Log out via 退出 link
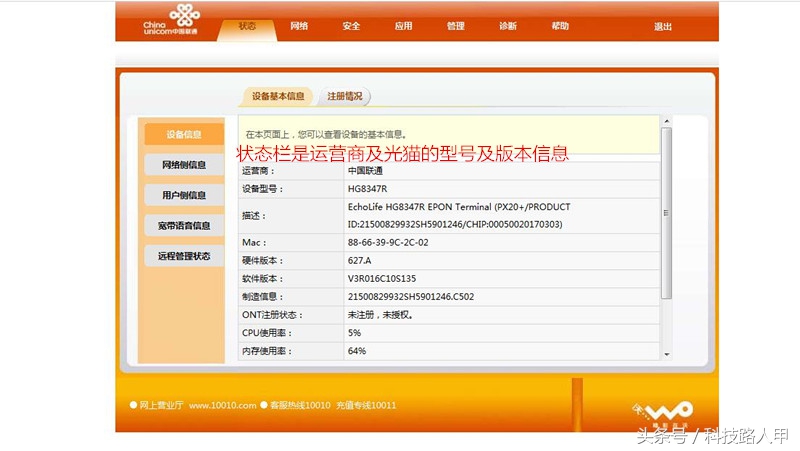Screen dimensions: 800x451 click(663, 27)
